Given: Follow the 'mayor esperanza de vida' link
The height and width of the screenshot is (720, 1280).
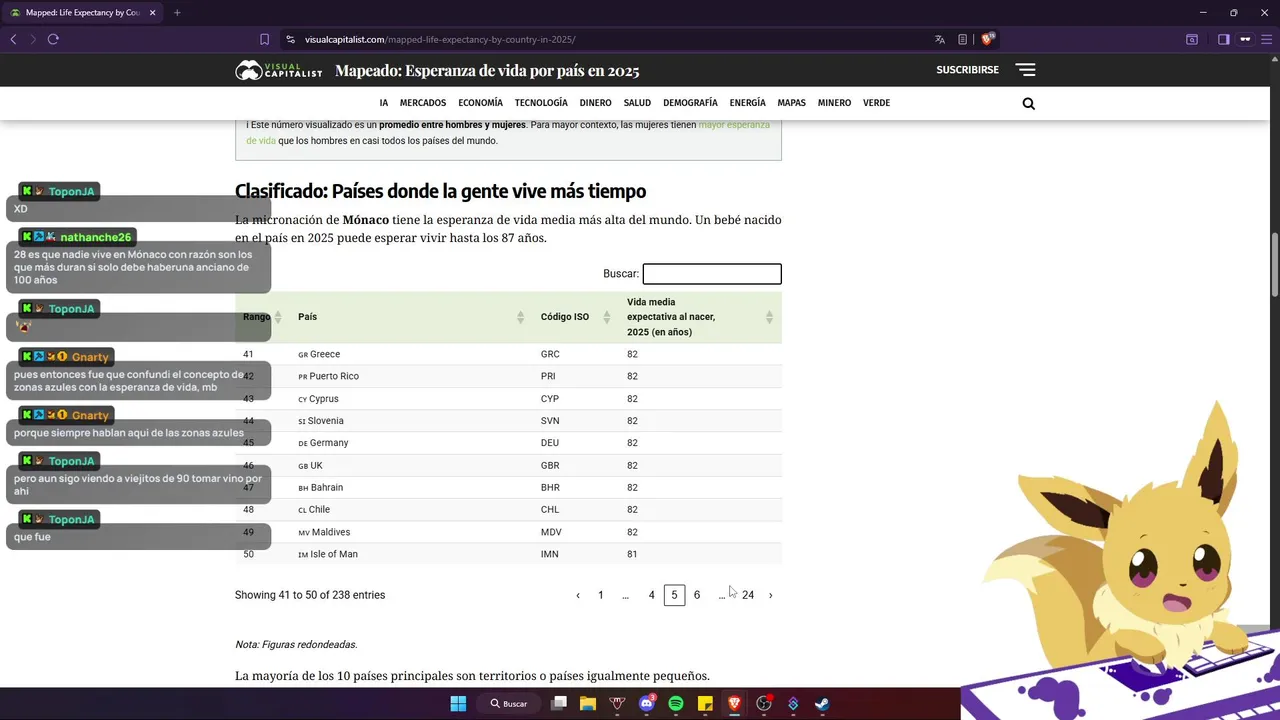Looking at the screenshot, I should click(734, 125).
